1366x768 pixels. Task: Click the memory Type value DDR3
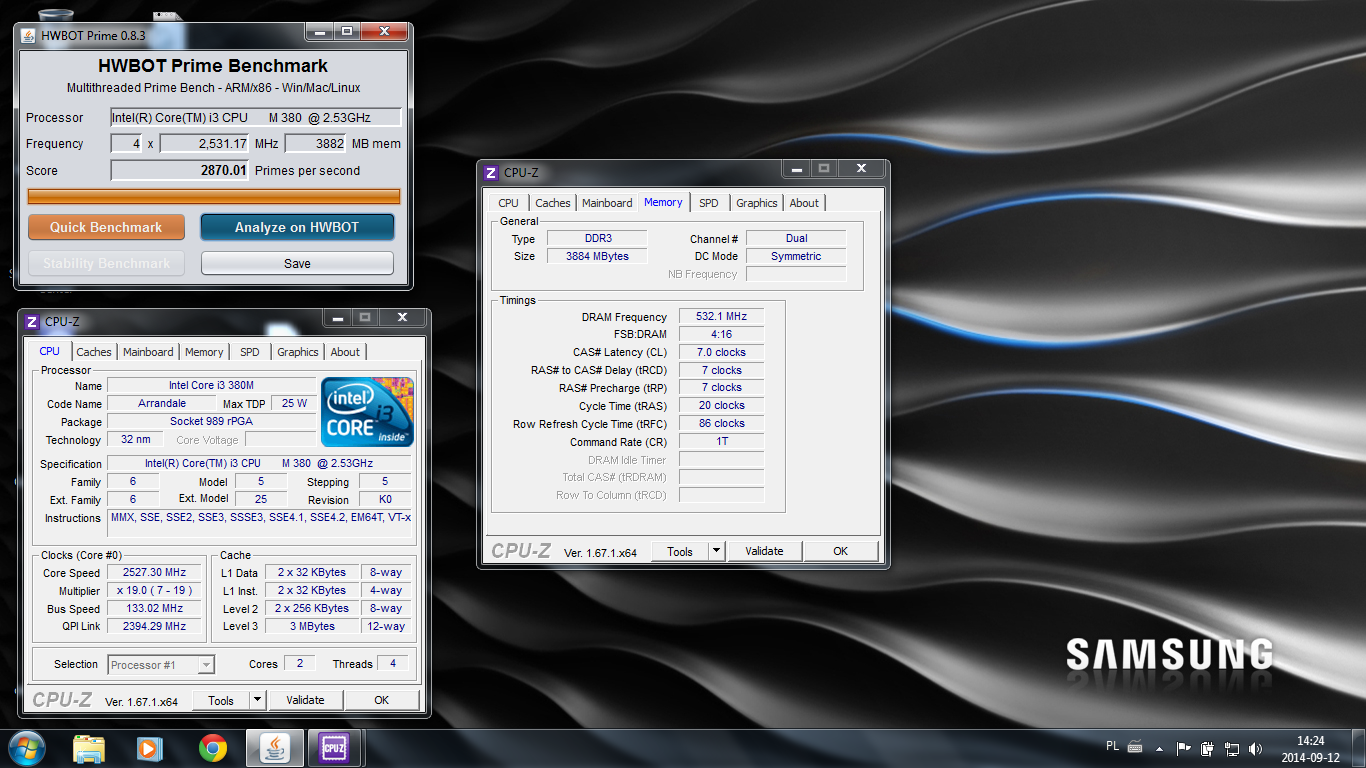pos(597,239)
